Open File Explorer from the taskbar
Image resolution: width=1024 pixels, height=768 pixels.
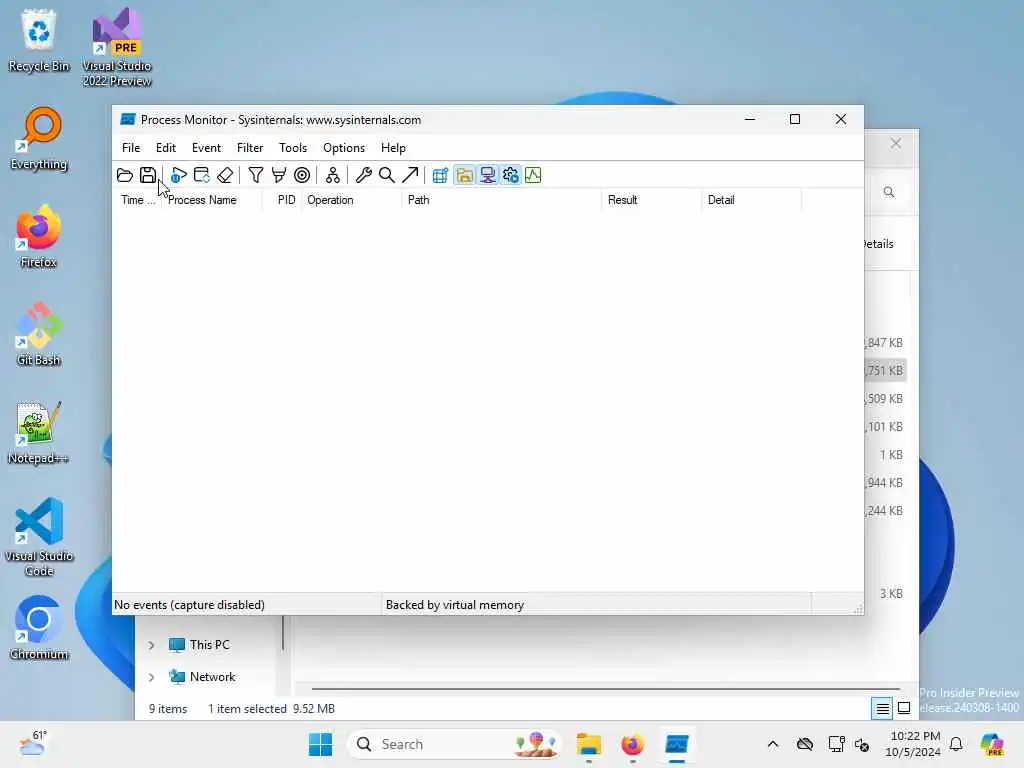[588, 744]
